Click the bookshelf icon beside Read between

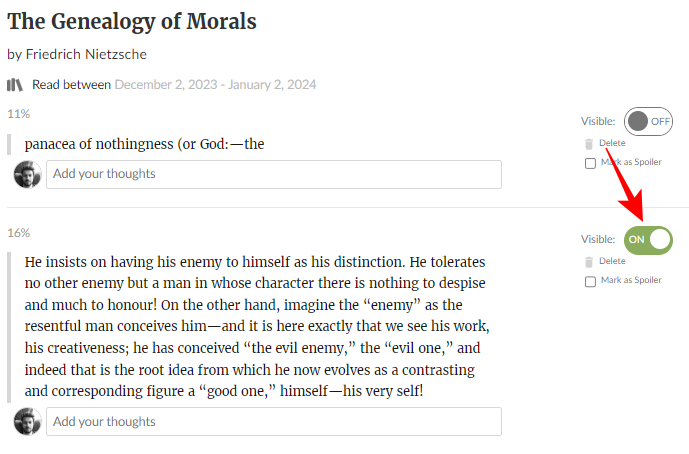(x=15, y=85)
